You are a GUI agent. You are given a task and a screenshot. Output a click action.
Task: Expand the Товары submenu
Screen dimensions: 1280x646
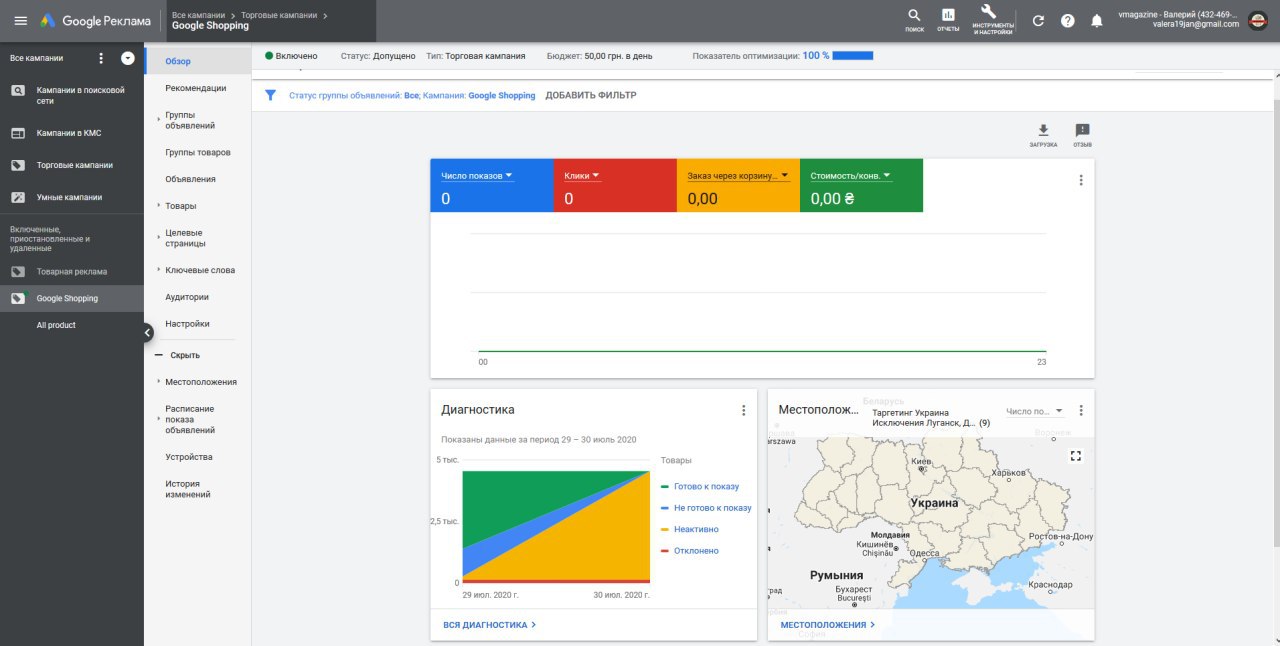coord(158,206)
